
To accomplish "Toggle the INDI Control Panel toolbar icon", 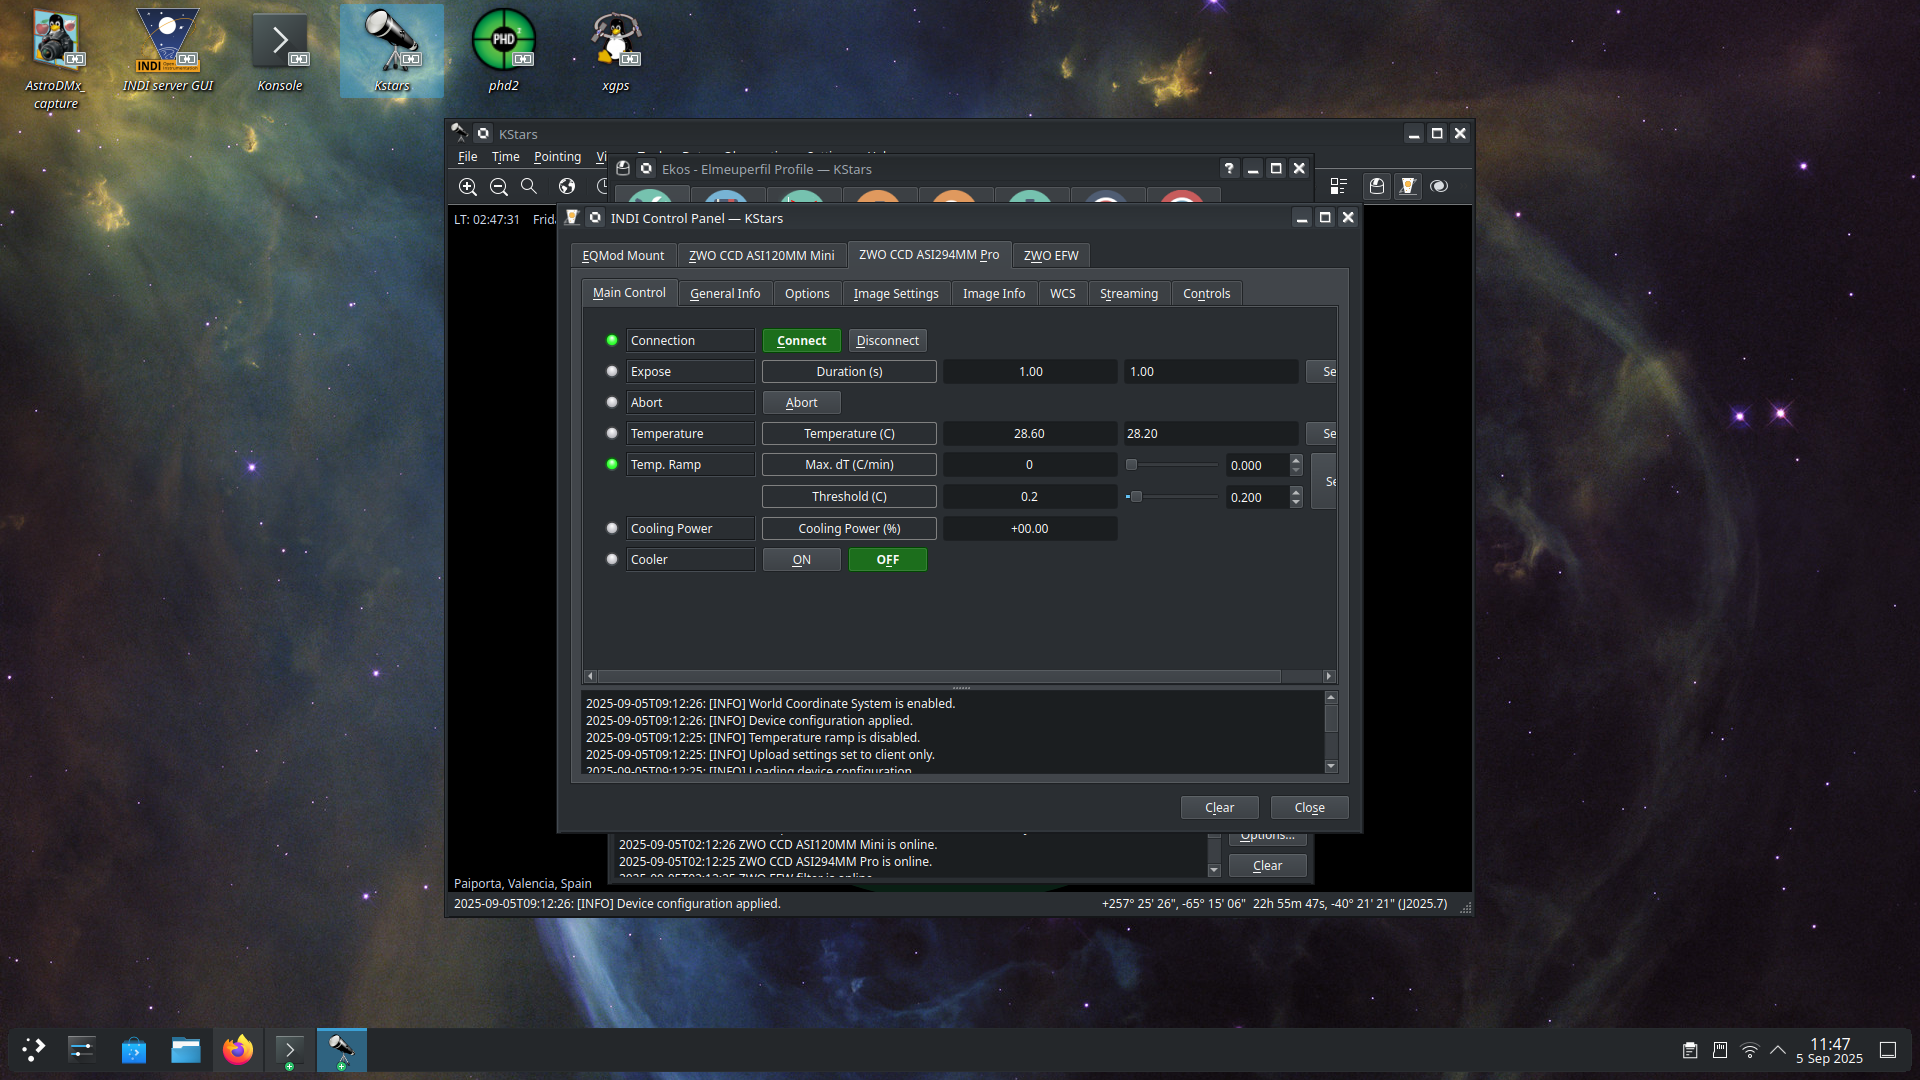I will click(x=1408, y=186).
